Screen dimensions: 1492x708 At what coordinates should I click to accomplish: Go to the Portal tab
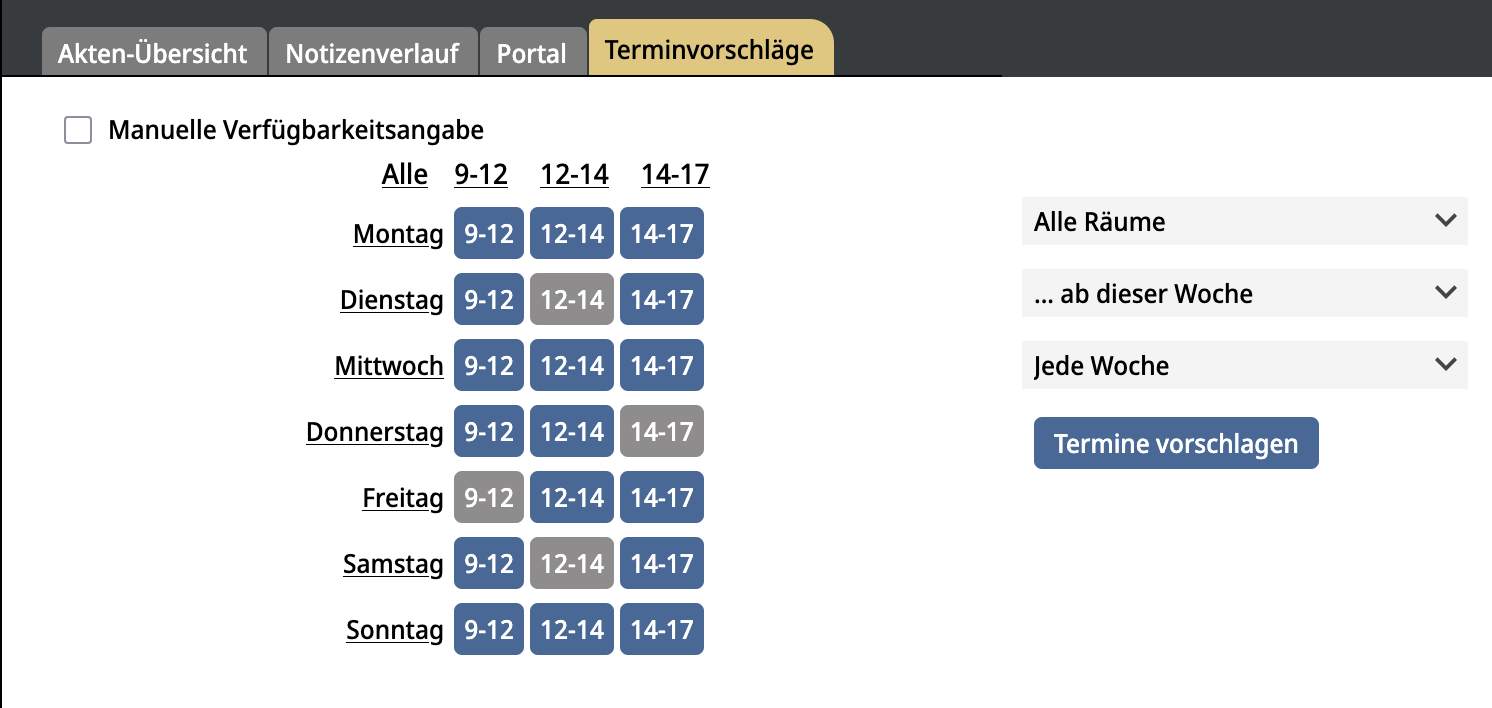click(x=532, y=53)
